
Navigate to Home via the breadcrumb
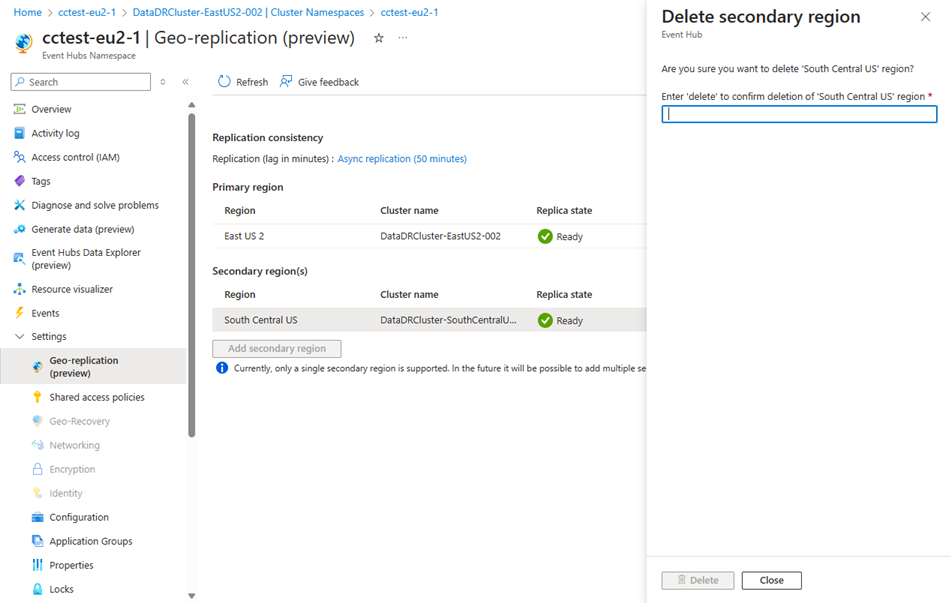pos(27,13)
